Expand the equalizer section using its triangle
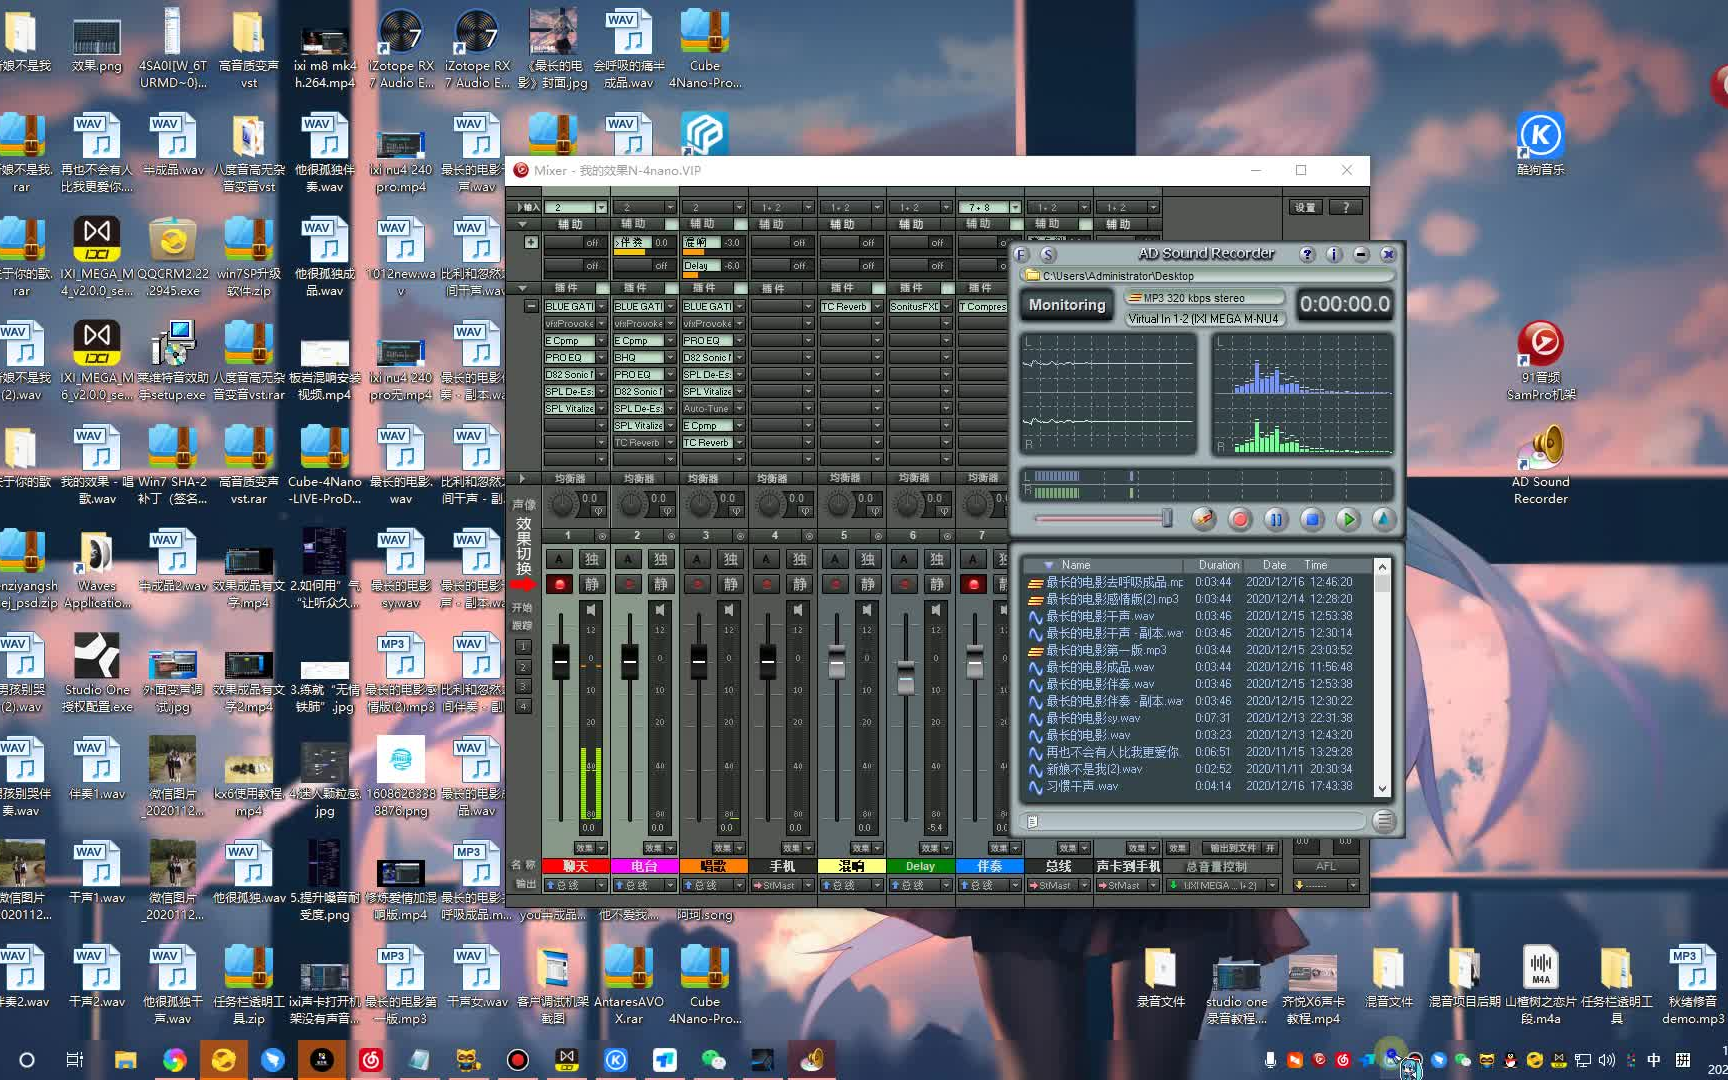Screen dimensions: 1728x1080 coord(522,479)
